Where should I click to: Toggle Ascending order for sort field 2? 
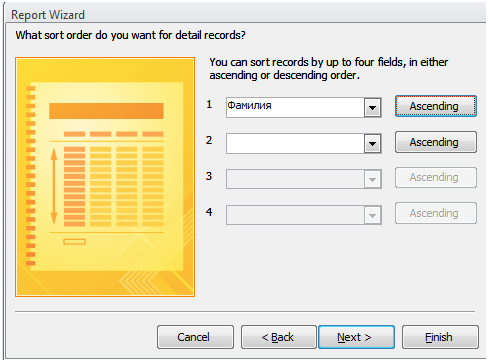tap(436, 142)
